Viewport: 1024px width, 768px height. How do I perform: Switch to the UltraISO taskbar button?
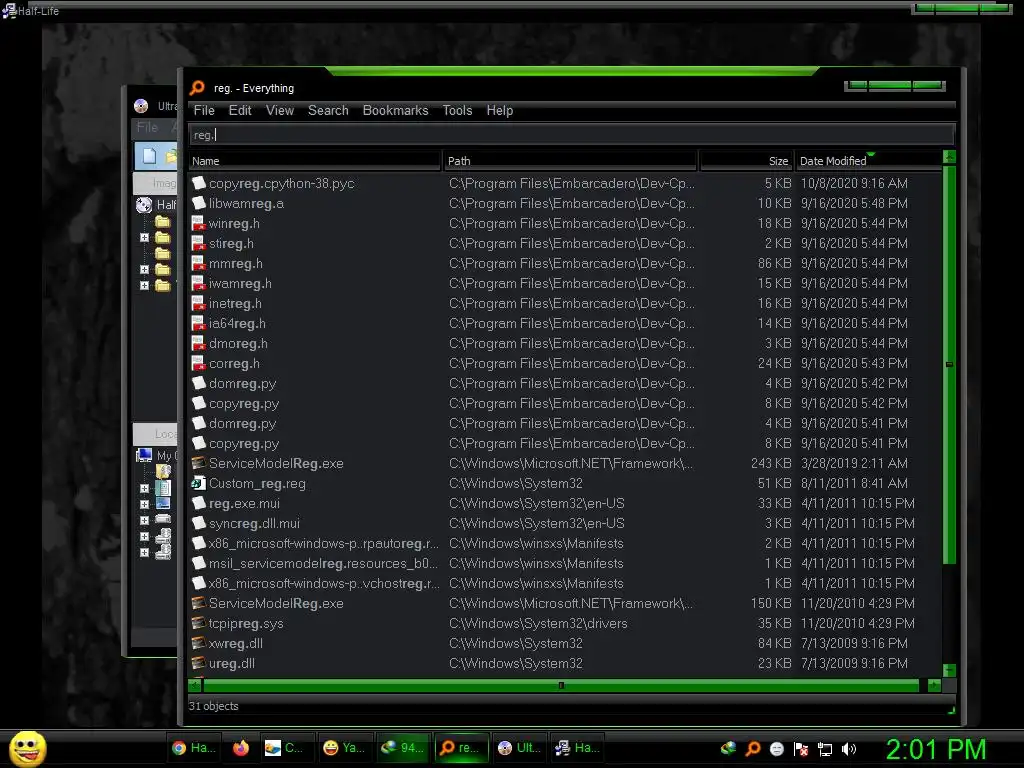point(519,748)
